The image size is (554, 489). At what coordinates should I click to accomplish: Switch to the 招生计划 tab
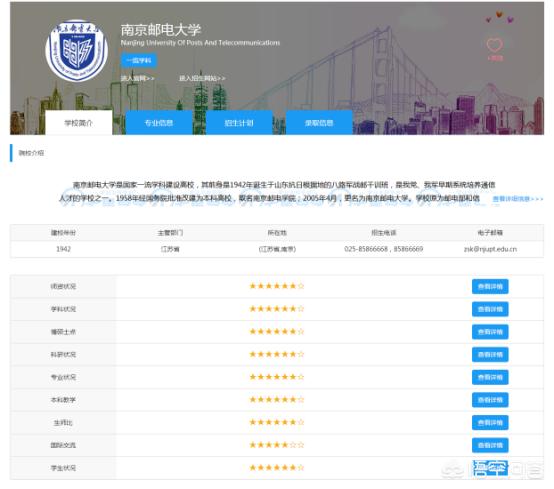tap(239, 123)
